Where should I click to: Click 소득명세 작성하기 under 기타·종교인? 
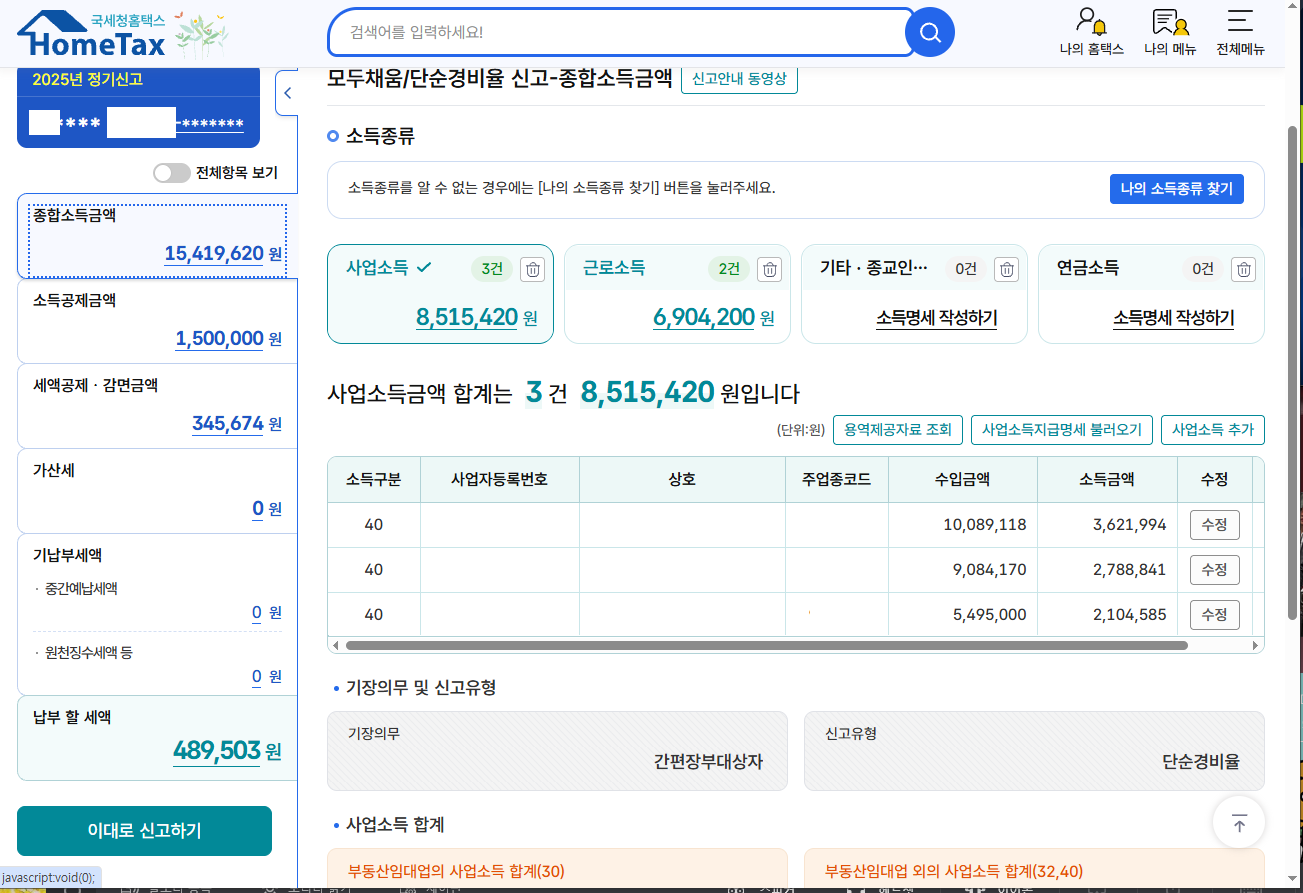936,318
